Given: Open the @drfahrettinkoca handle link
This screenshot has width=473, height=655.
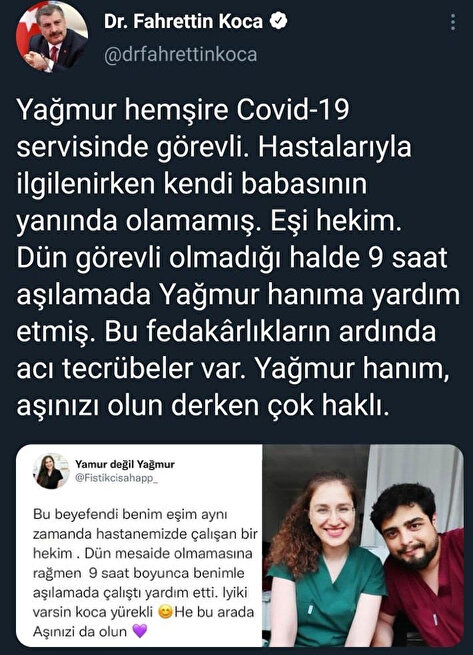Looking at the screenshot, I should (181, 55).
